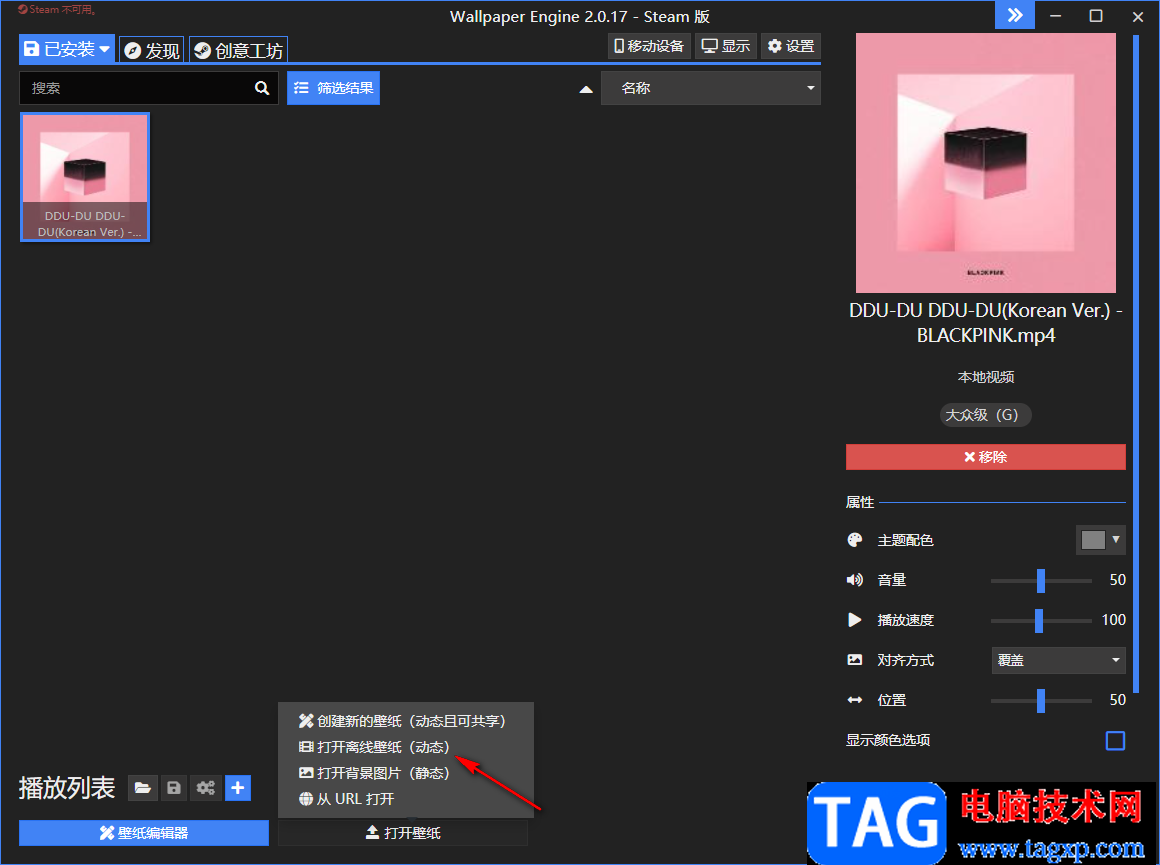
Task: Enable the 显示颜色选项 checkbox
Action: tap(1115, 741)
